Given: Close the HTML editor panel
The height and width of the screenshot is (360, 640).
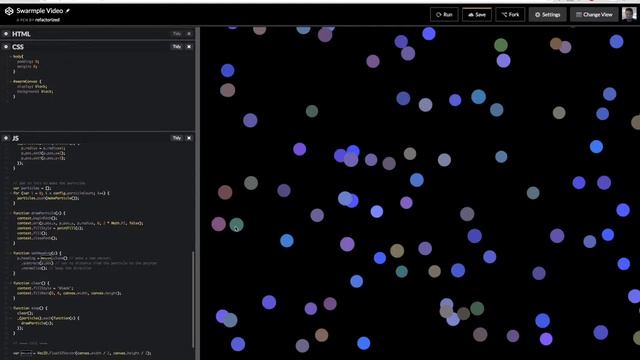Looking at the screenshot, I should (x=189, y=34).
